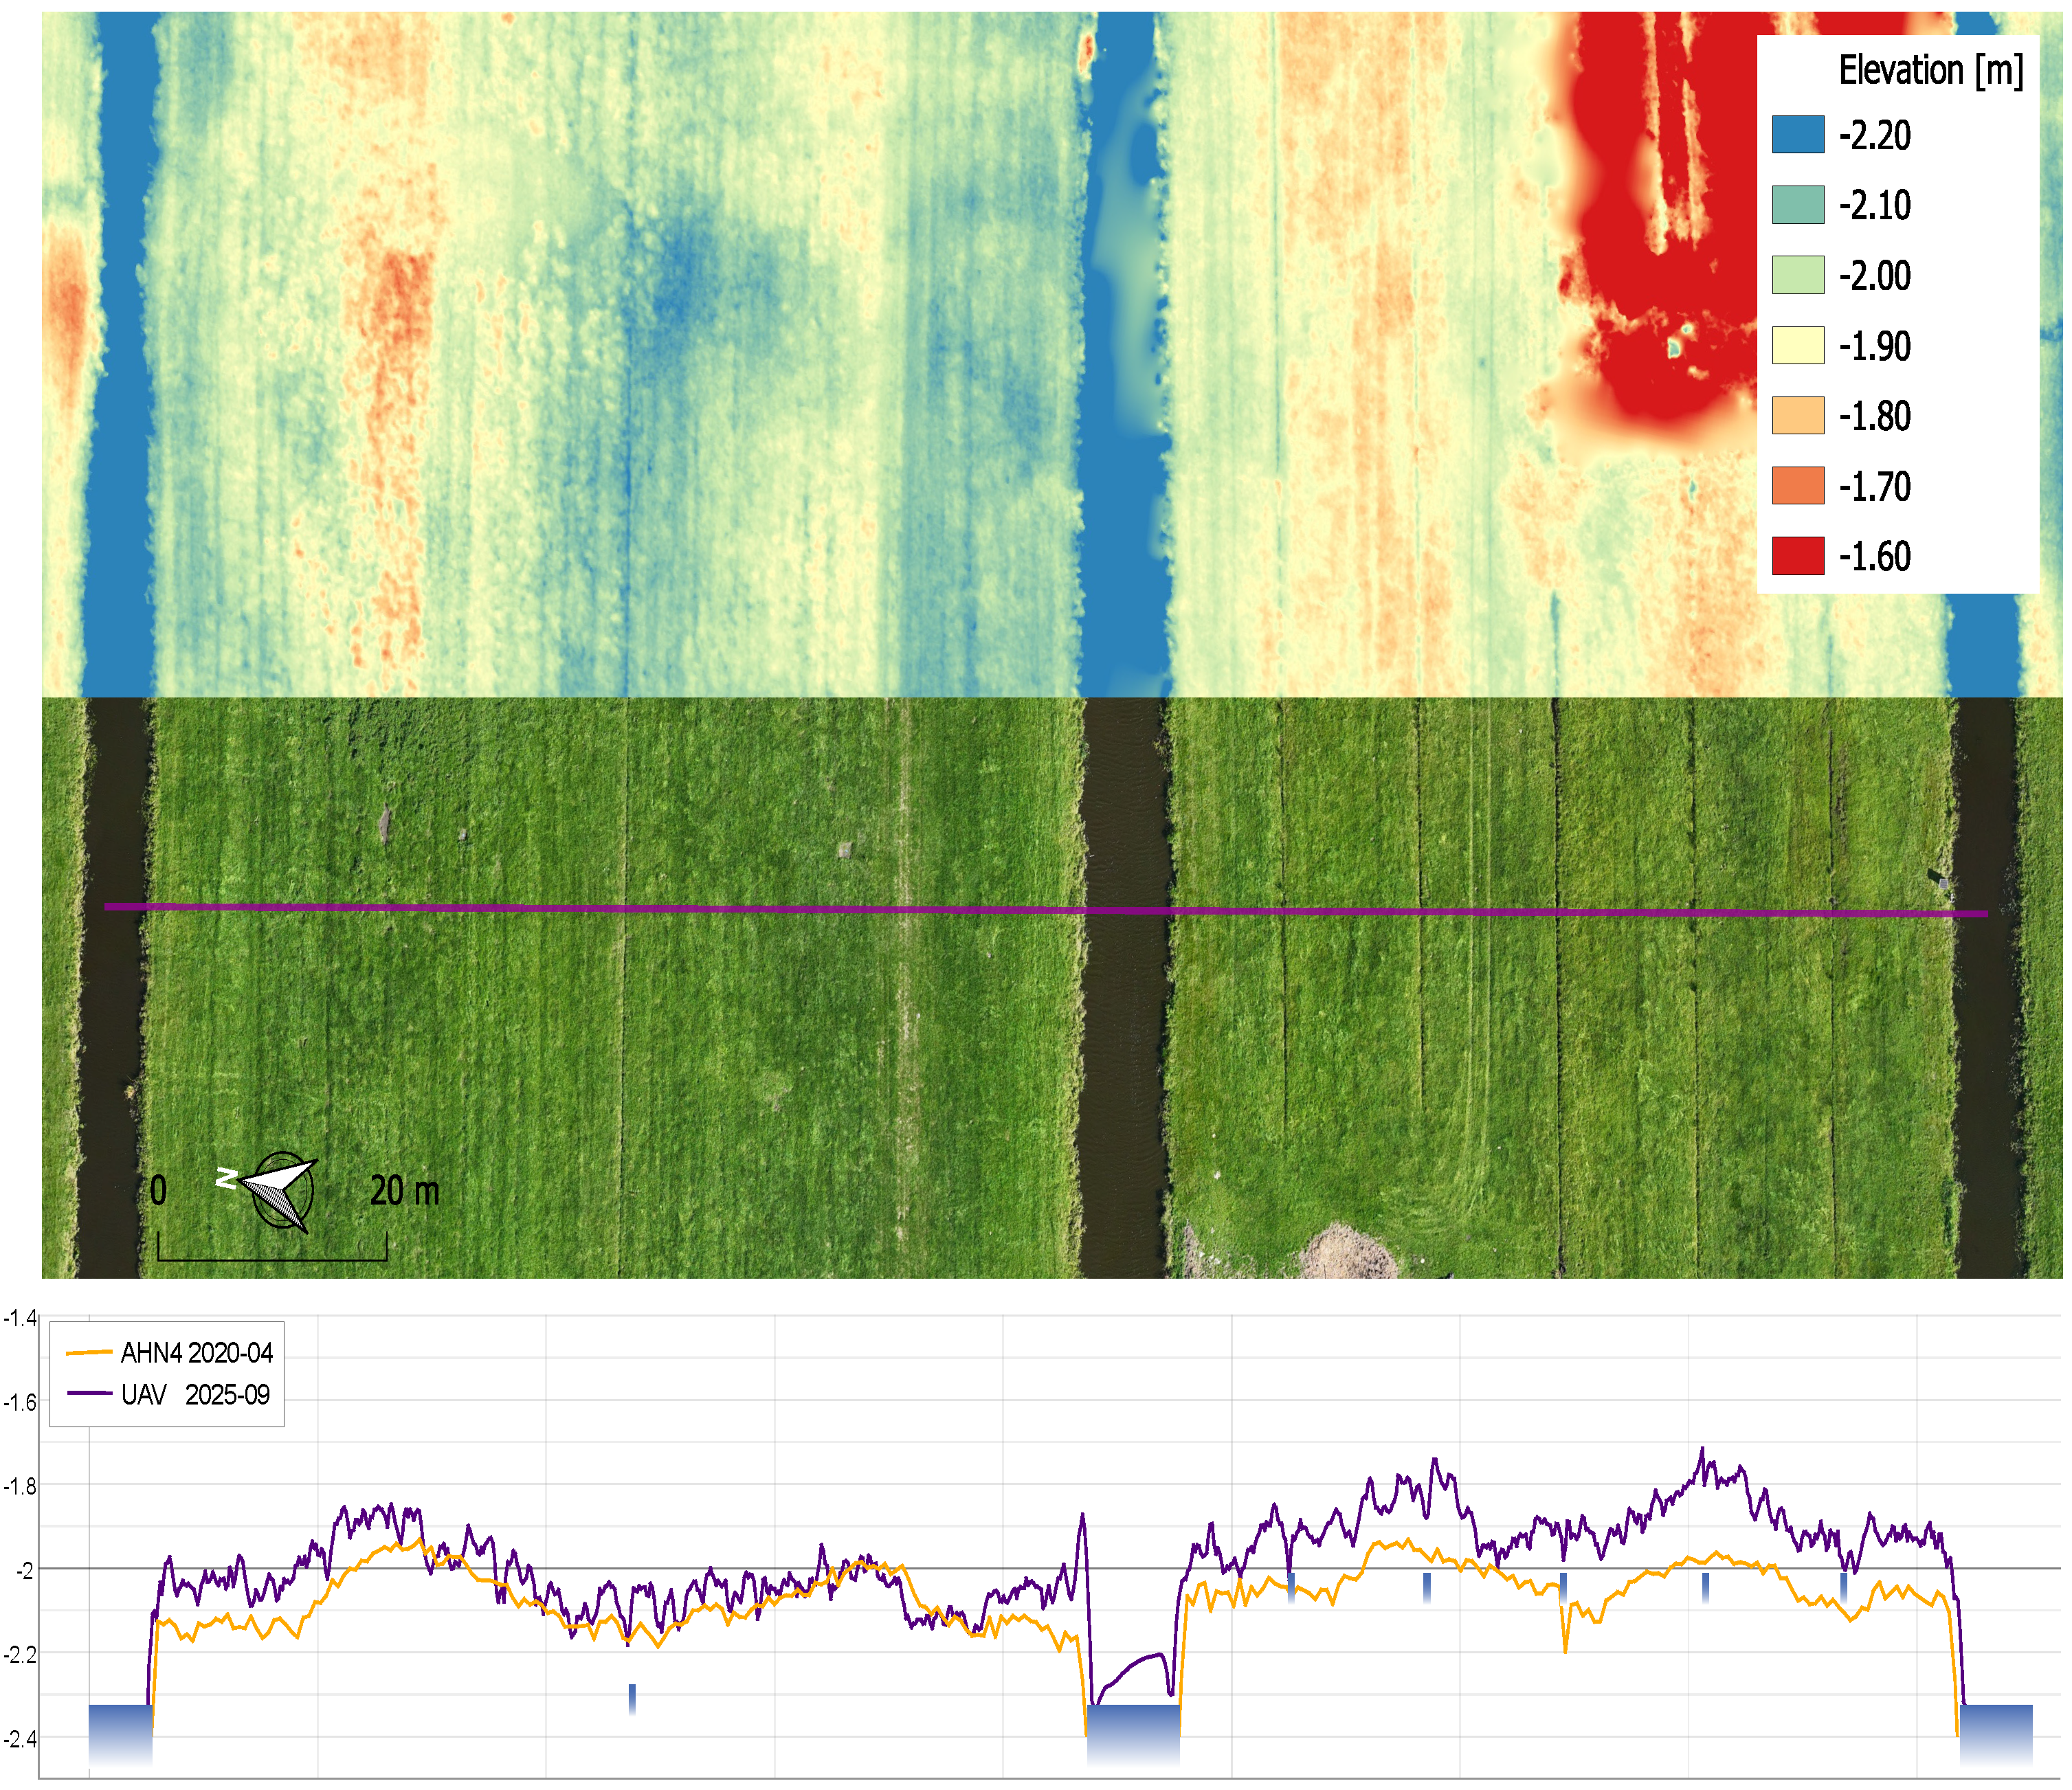Click the purple UAV legend line sample
This screenshot has width=2072, height=1790.
coord(88,1393)
